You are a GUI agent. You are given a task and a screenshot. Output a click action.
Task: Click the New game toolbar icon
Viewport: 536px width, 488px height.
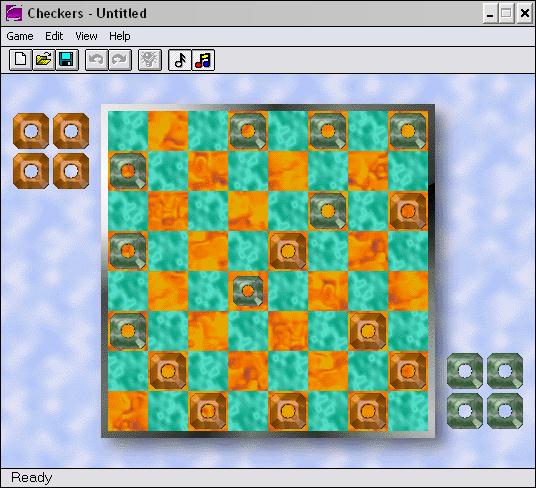click(21, 60)
